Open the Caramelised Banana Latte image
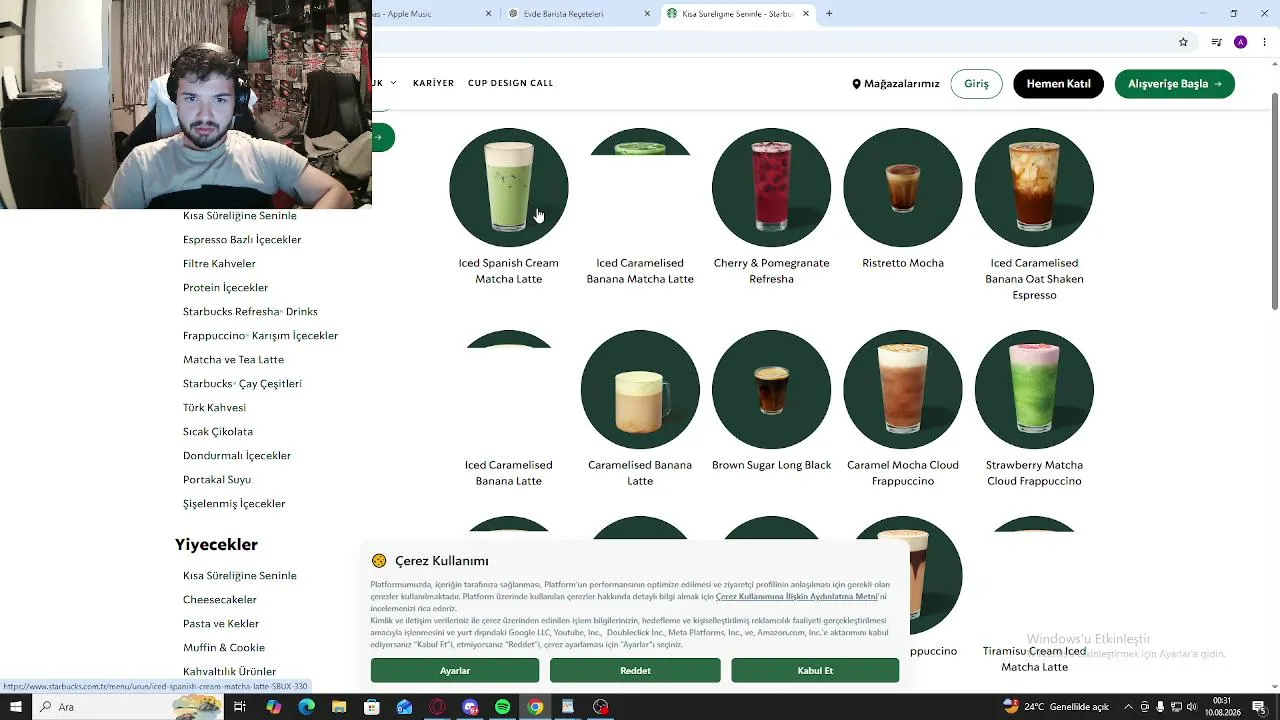The height and width of the screenshot is (720, 1280). [x=640, y=389]
